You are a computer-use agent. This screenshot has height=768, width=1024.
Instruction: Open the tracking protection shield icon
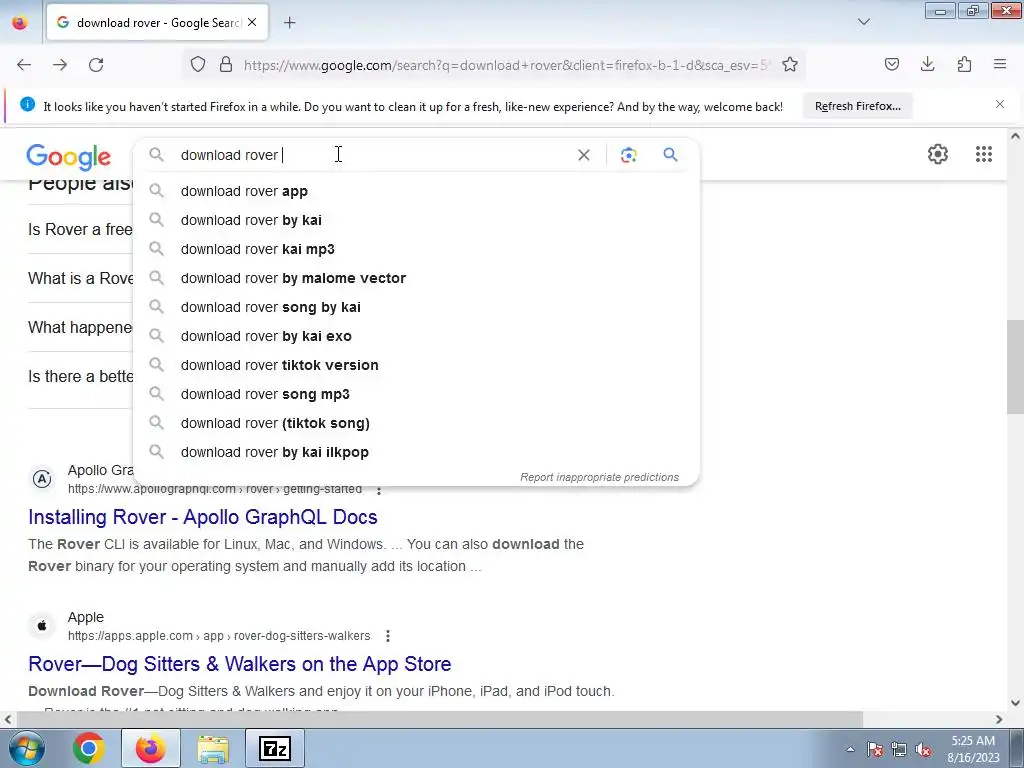coord(198,65)
